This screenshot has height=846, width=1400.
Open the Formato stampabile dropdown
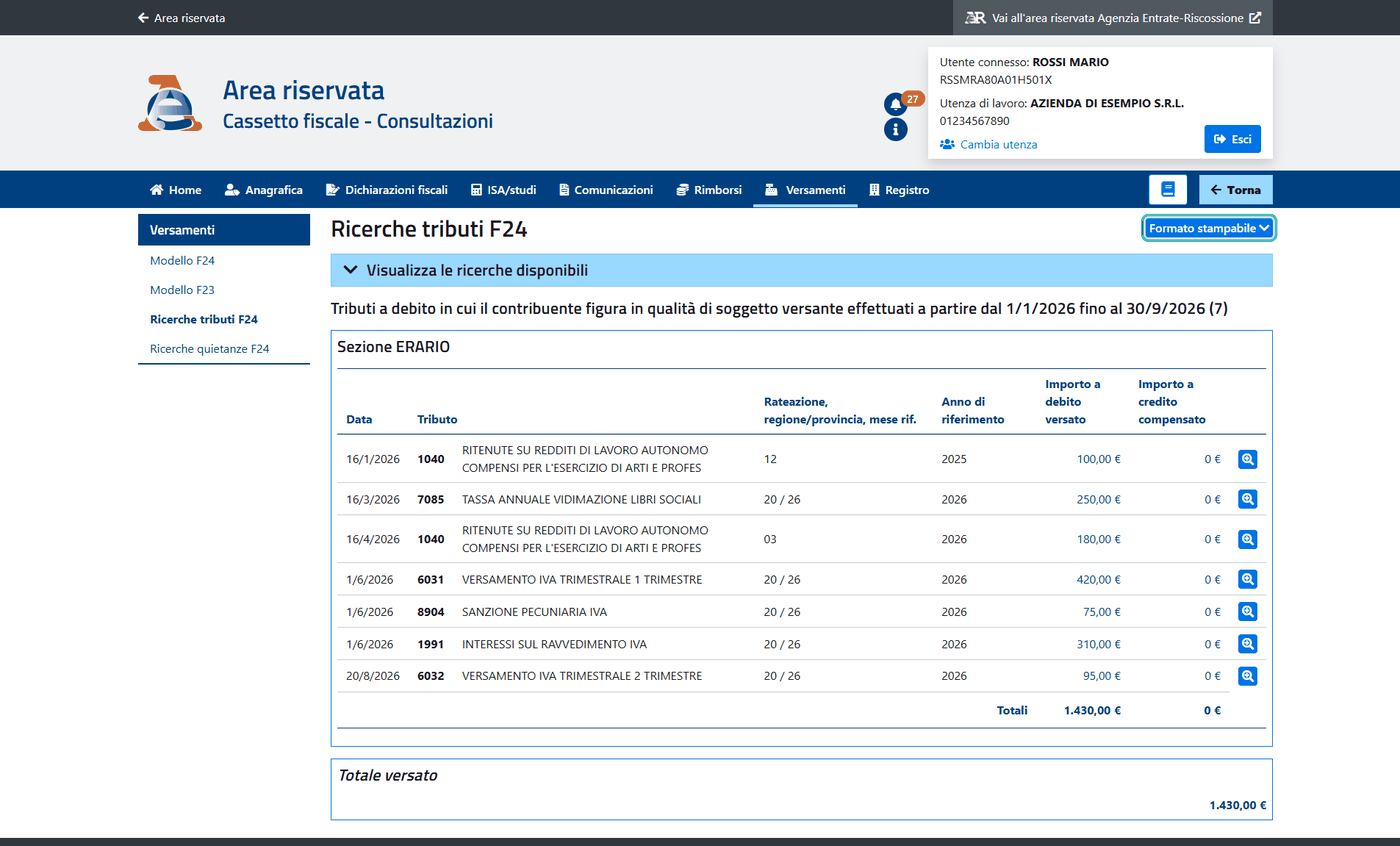pos(1208,228)
